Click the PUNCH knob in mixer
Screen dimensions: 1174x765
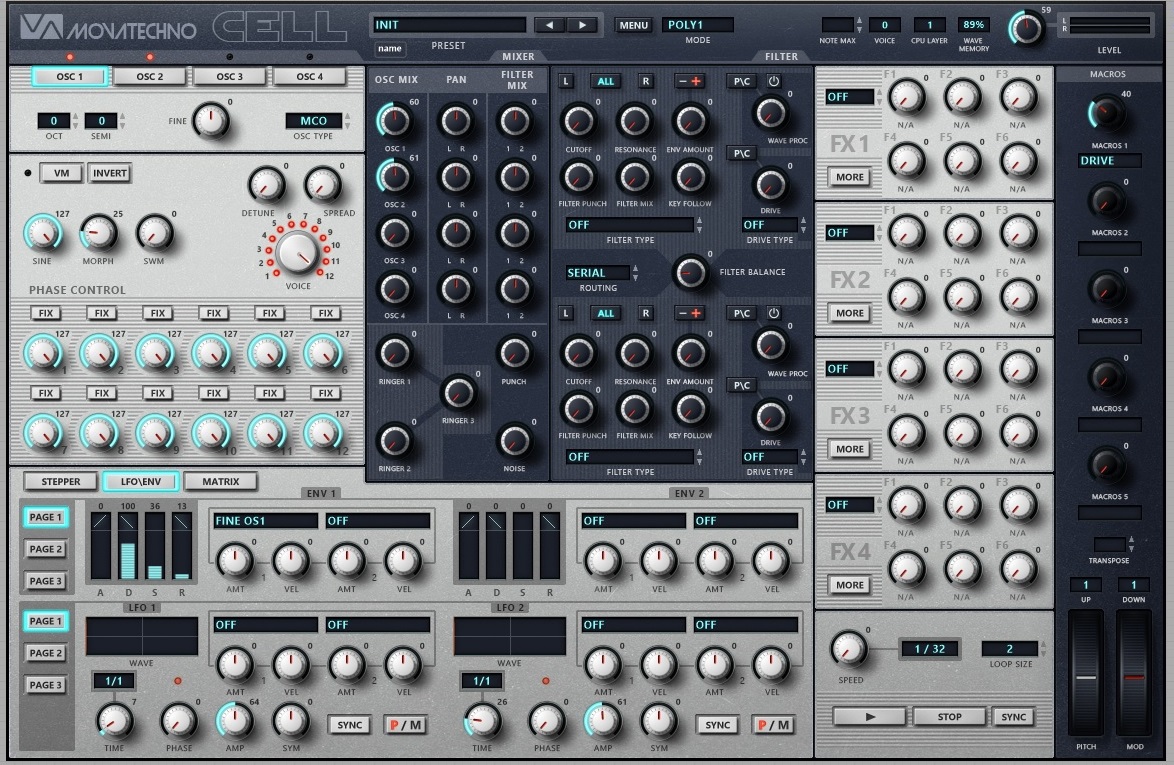pos(514,353)
